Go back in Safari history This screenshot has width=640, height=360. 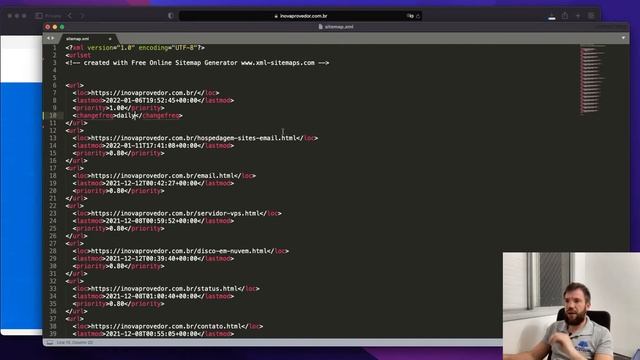point(70,16)
